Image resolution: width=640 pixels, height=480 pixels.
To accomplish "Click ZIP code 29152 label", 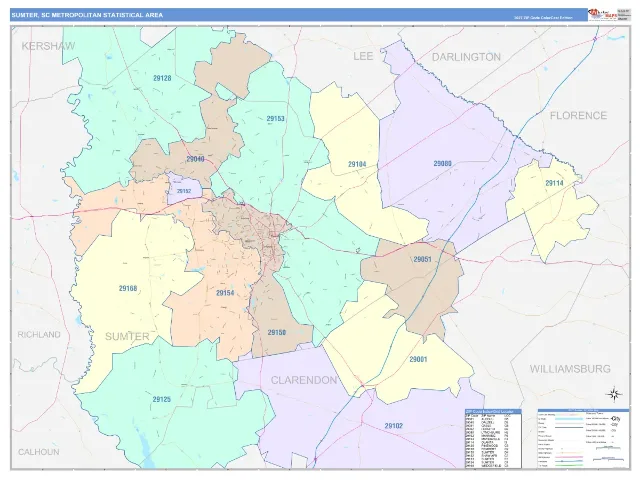I will [x=184, y=191].
